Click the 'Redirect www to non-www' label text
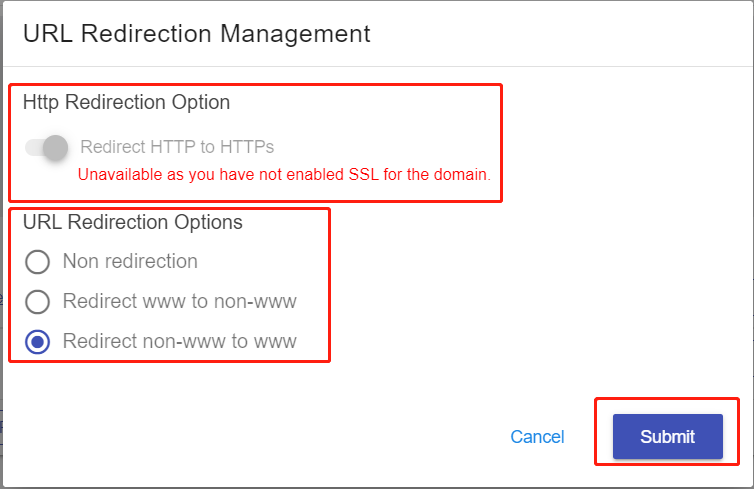Viewport: 754px width, 489px height. click(179, 302)
